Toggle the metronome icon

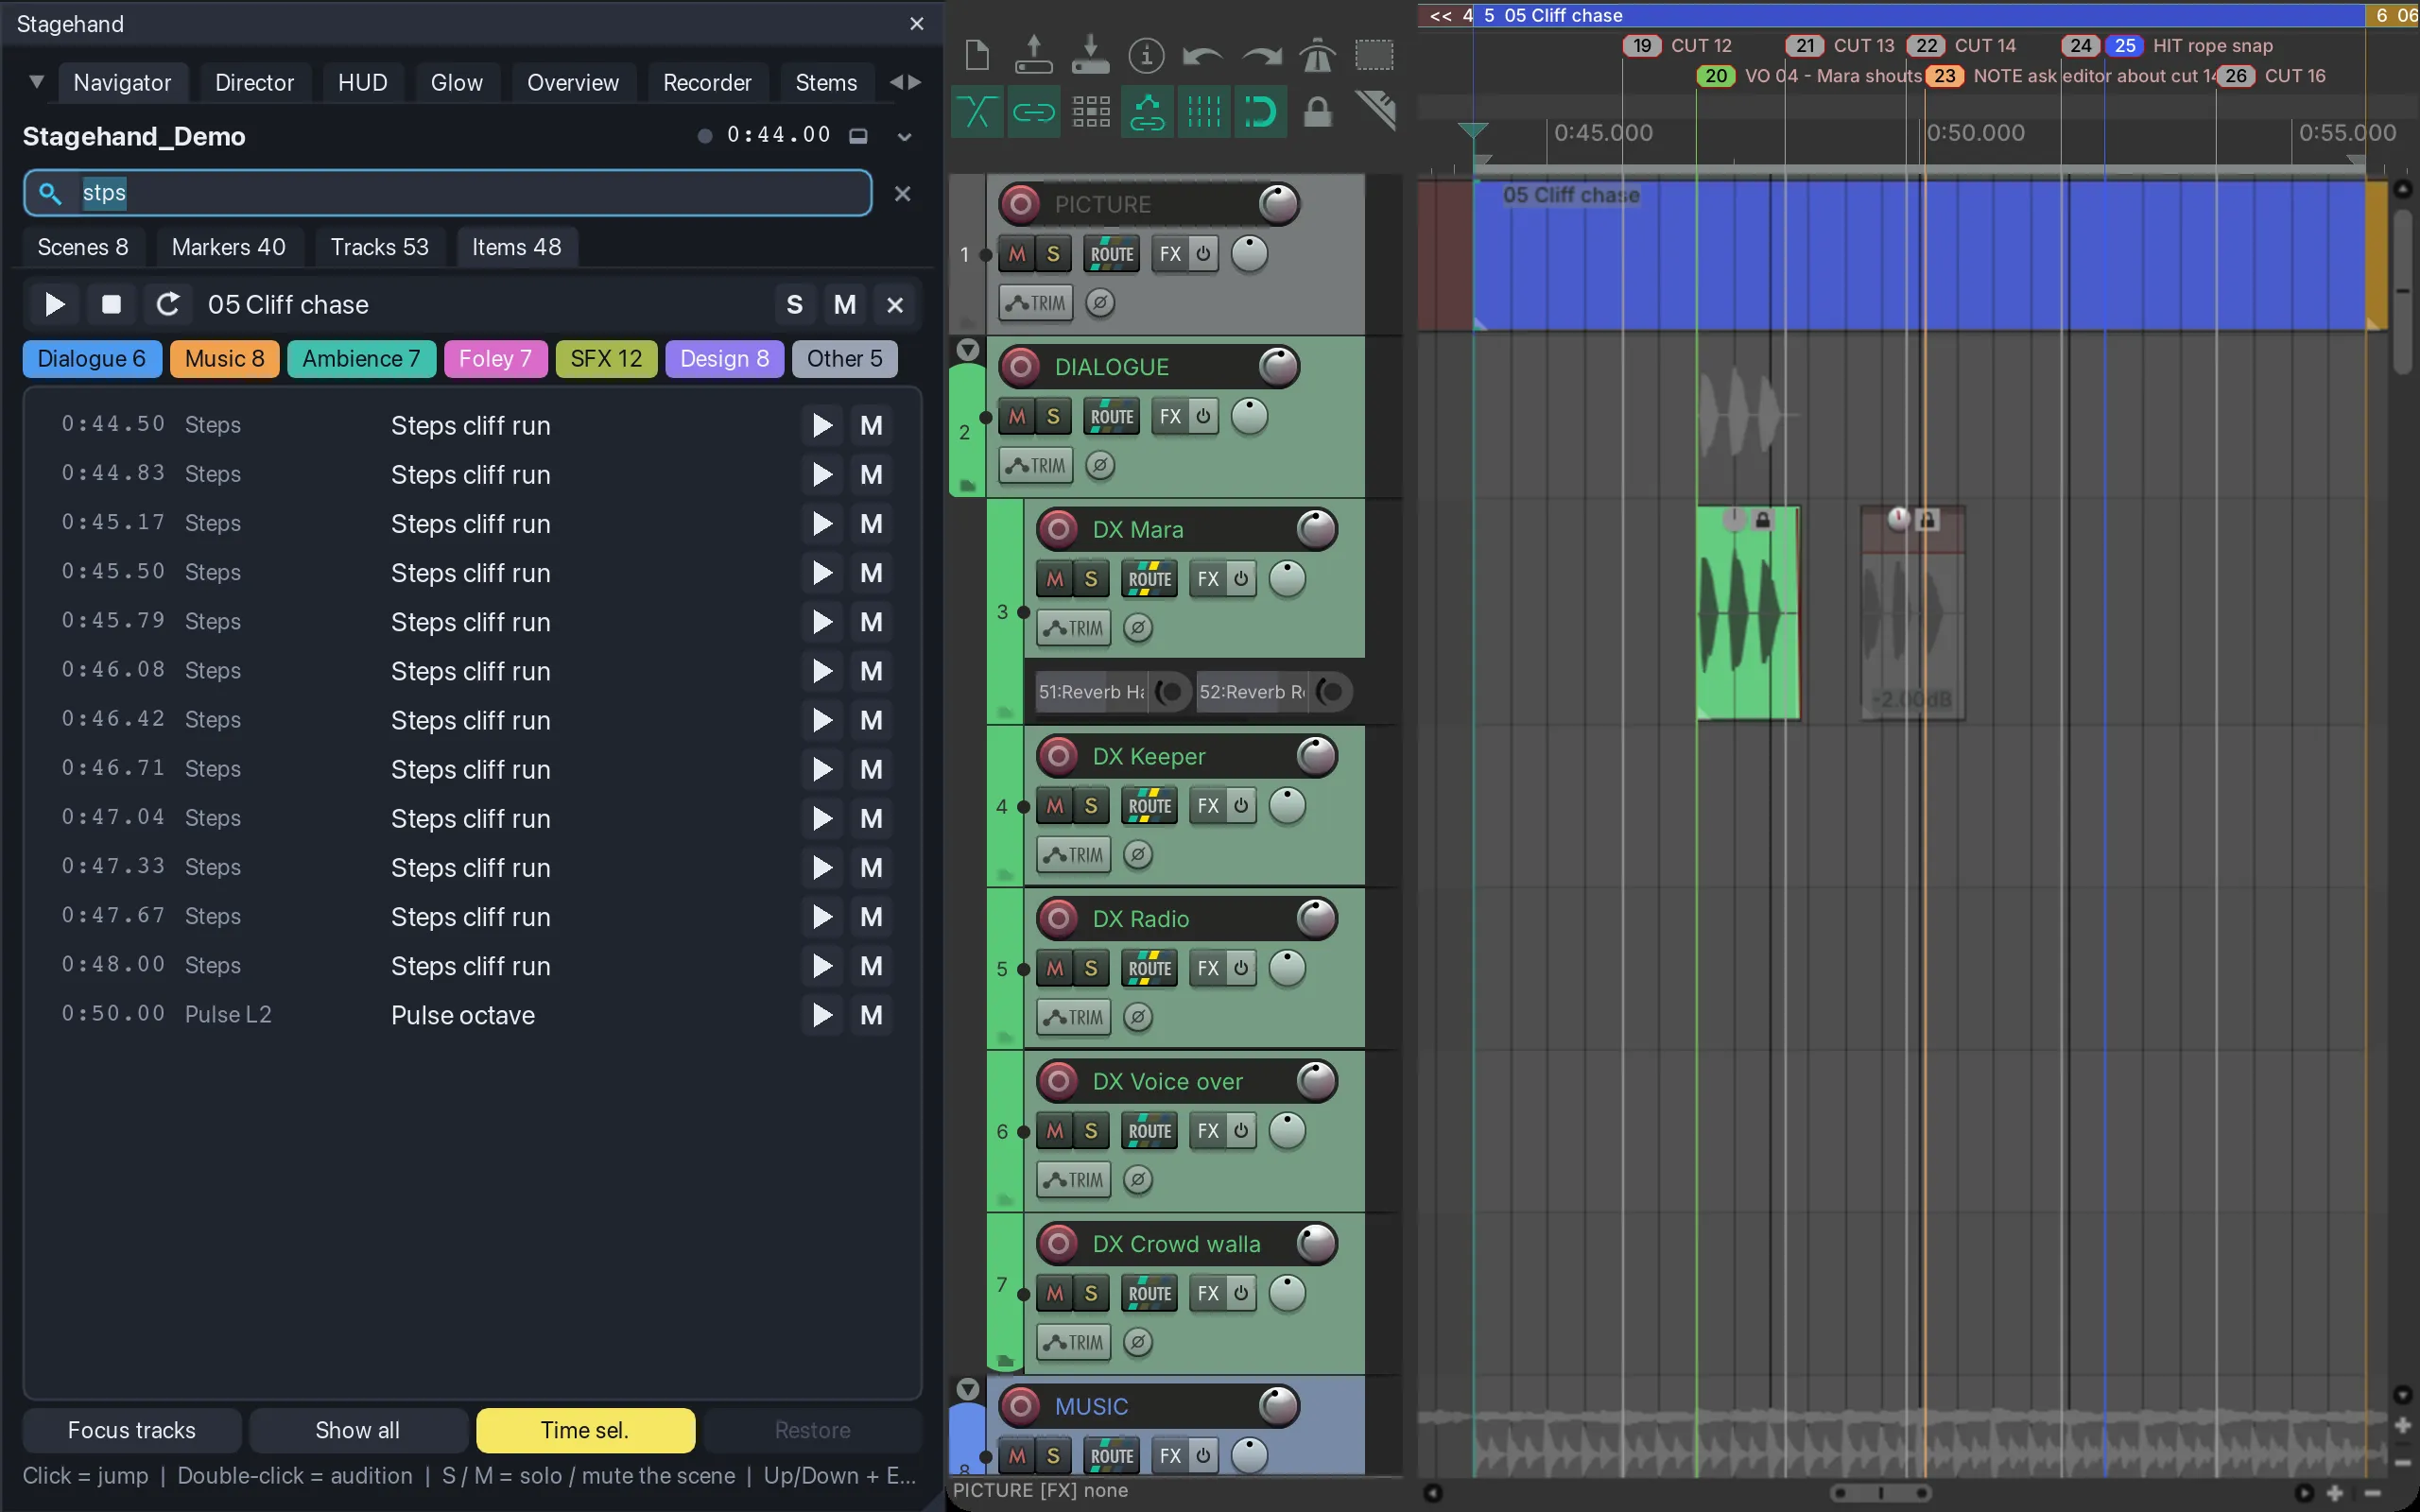[x=1318, y=55]
